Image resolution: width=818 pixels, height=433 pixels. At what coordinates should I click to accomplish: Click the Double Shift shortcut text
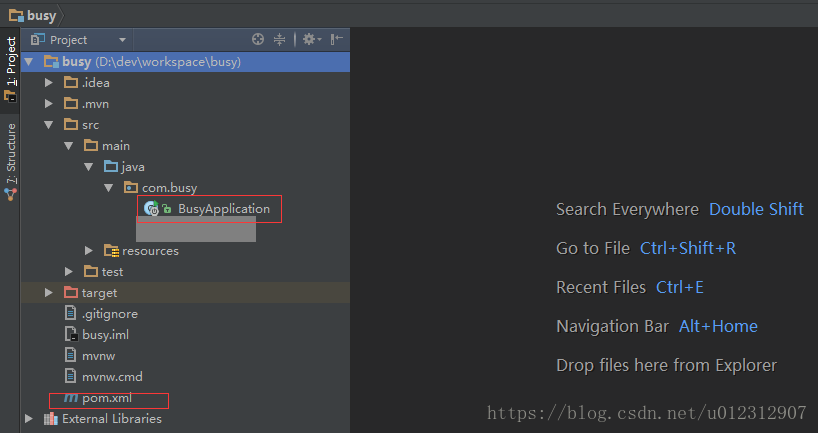(756, 209)
